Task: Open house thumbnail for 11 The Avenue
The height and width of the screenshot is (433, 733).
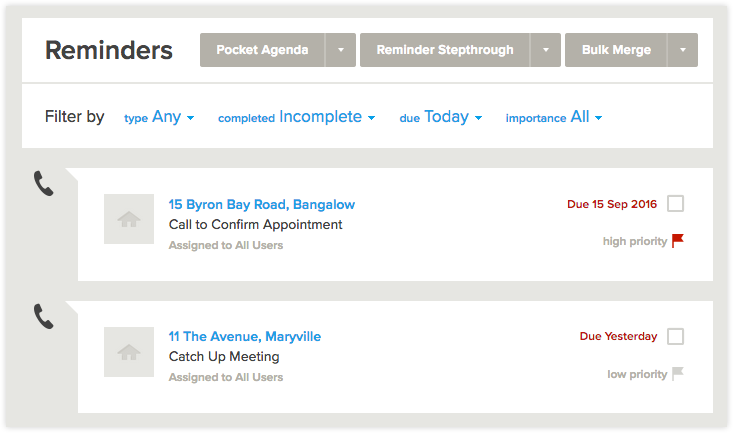Action: [x=129, y=352]
